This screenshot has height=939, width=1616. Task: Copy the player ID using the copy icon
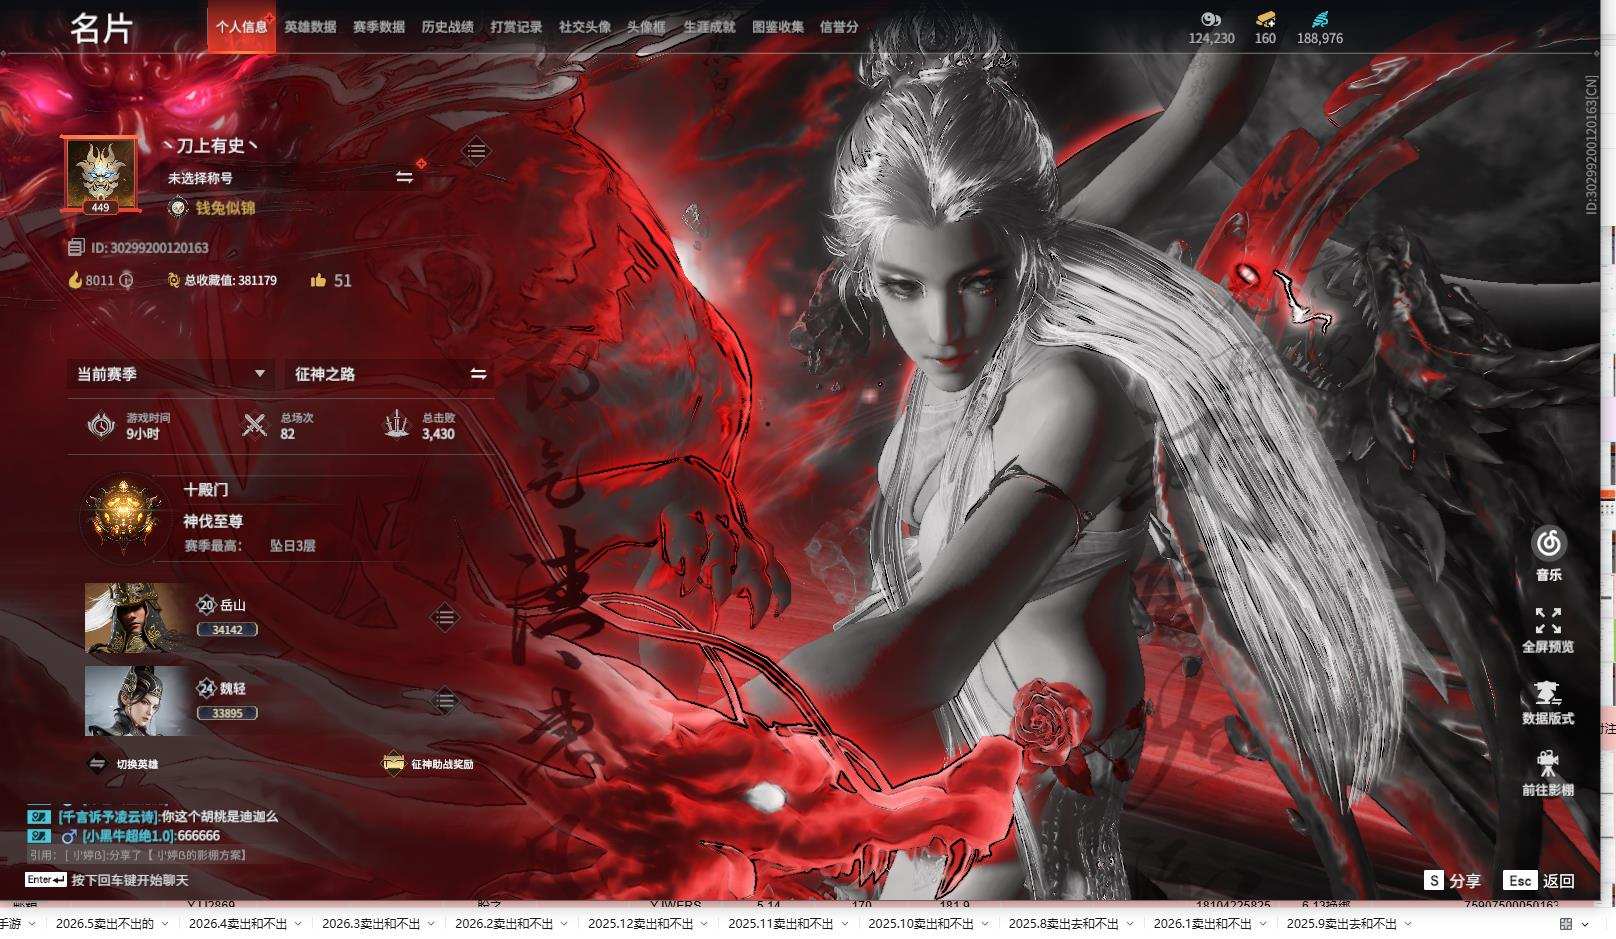coord(76,247)
